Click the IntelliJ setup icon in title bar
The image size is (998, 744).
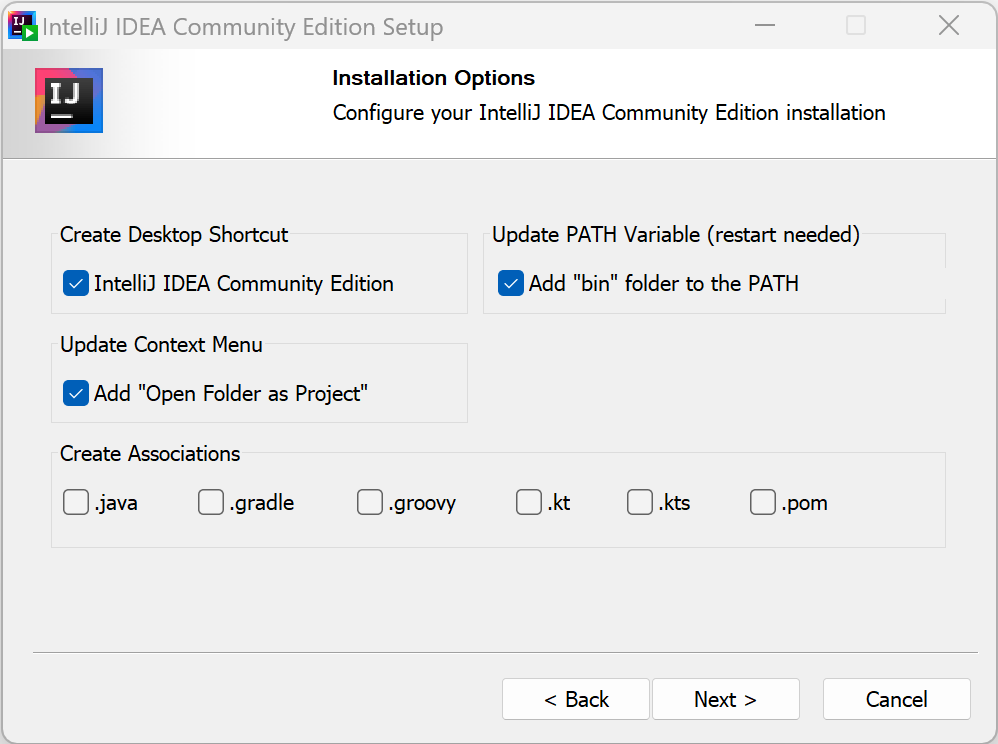22,26
